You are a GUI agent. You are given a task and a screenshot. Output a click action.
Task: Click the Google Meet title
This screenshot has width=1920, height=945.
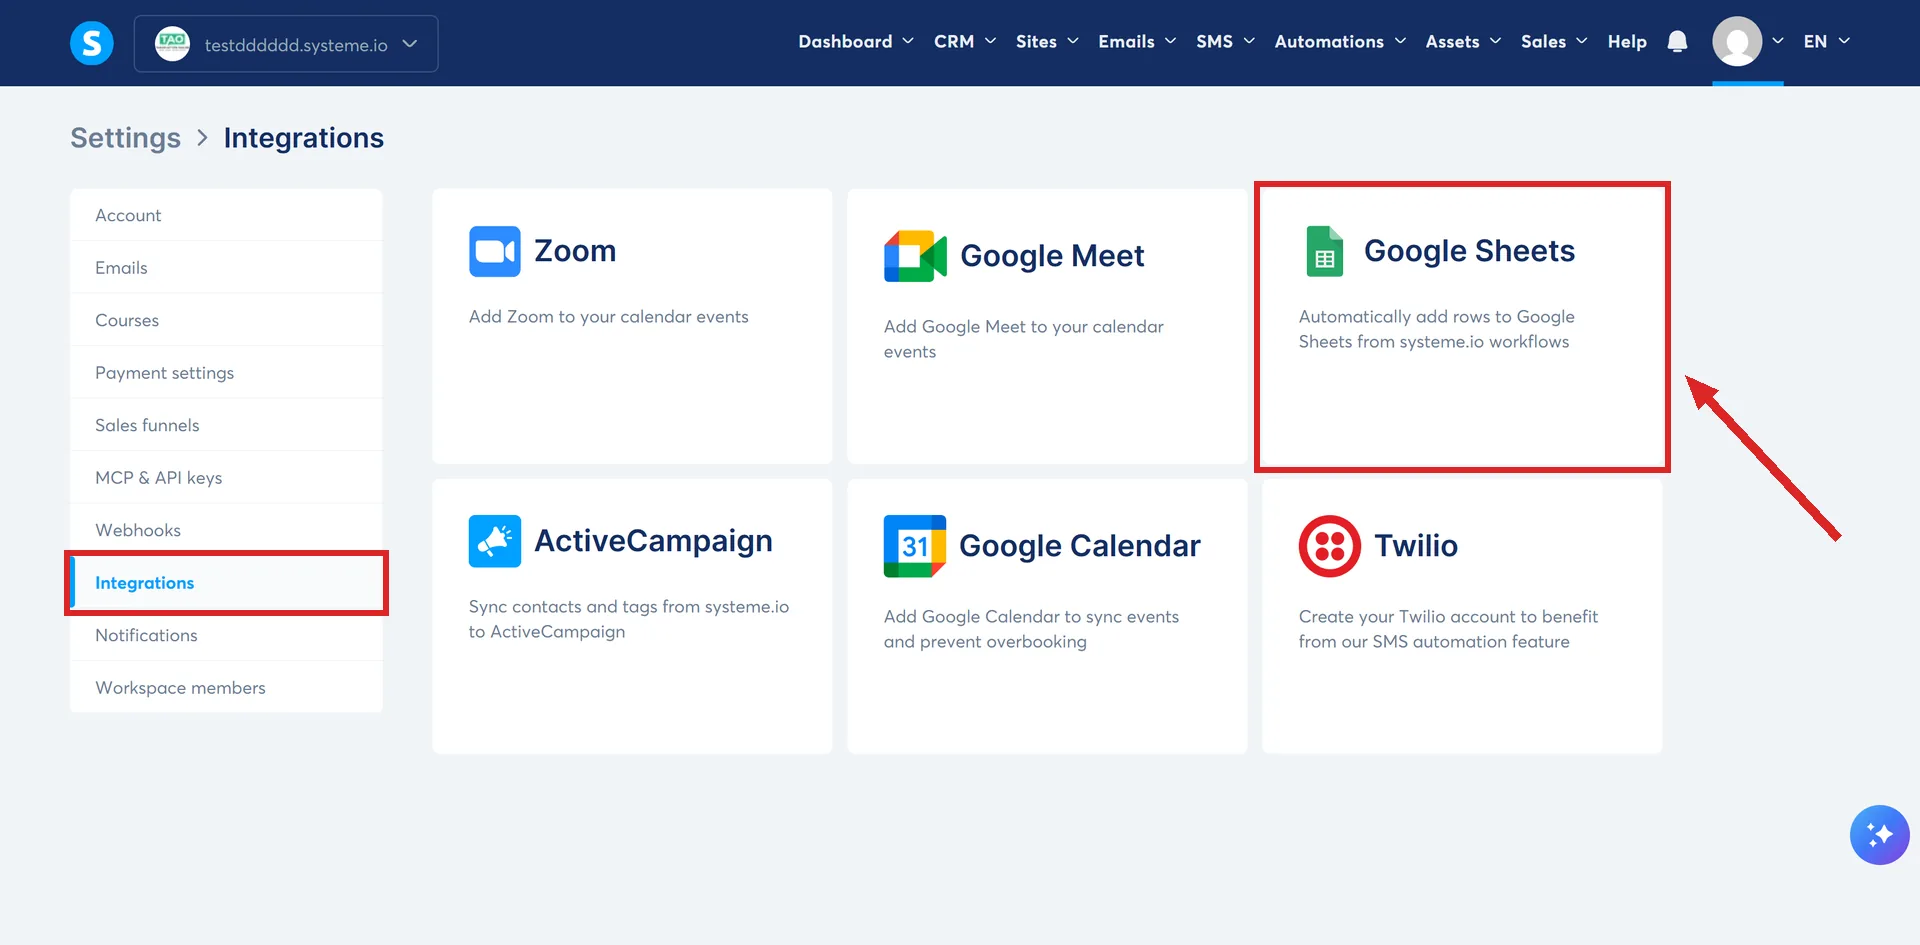(x=1052, y=256)
